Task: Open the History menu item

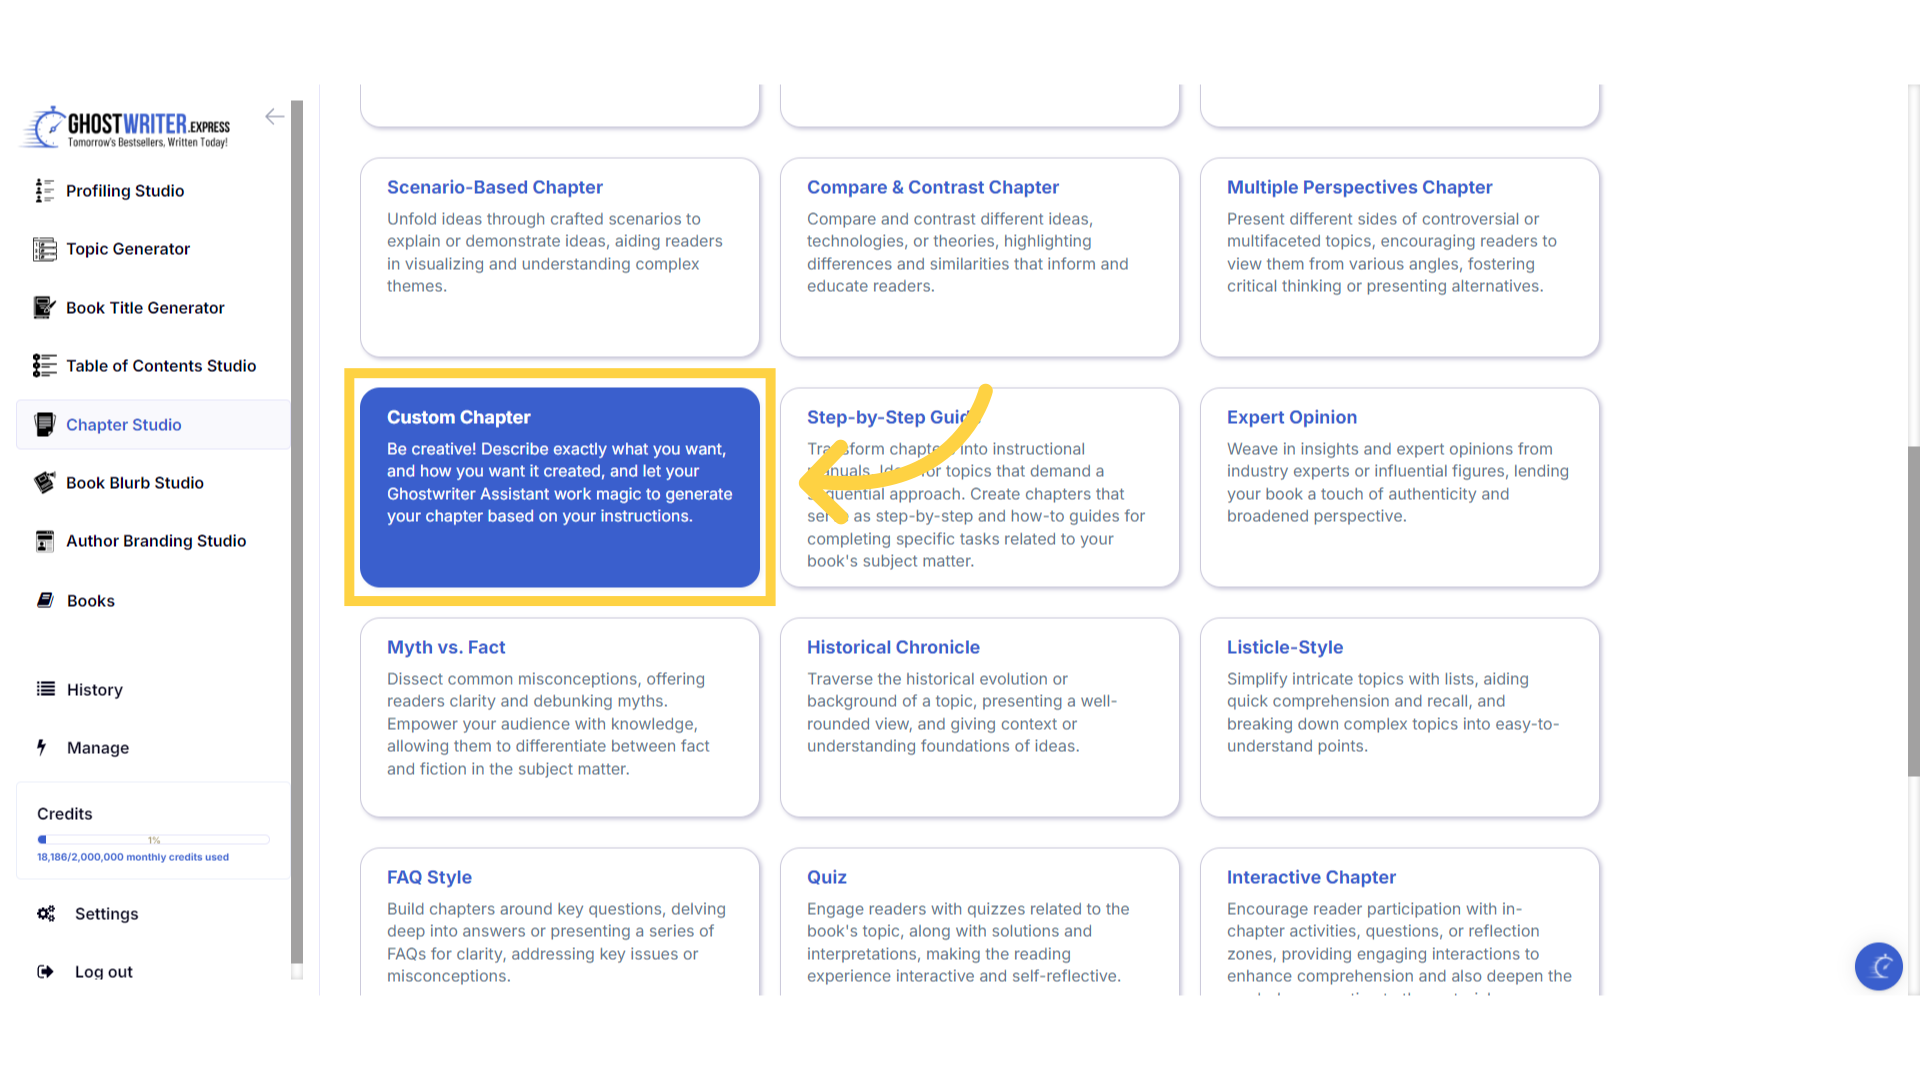Action: [x=94, y=689]
